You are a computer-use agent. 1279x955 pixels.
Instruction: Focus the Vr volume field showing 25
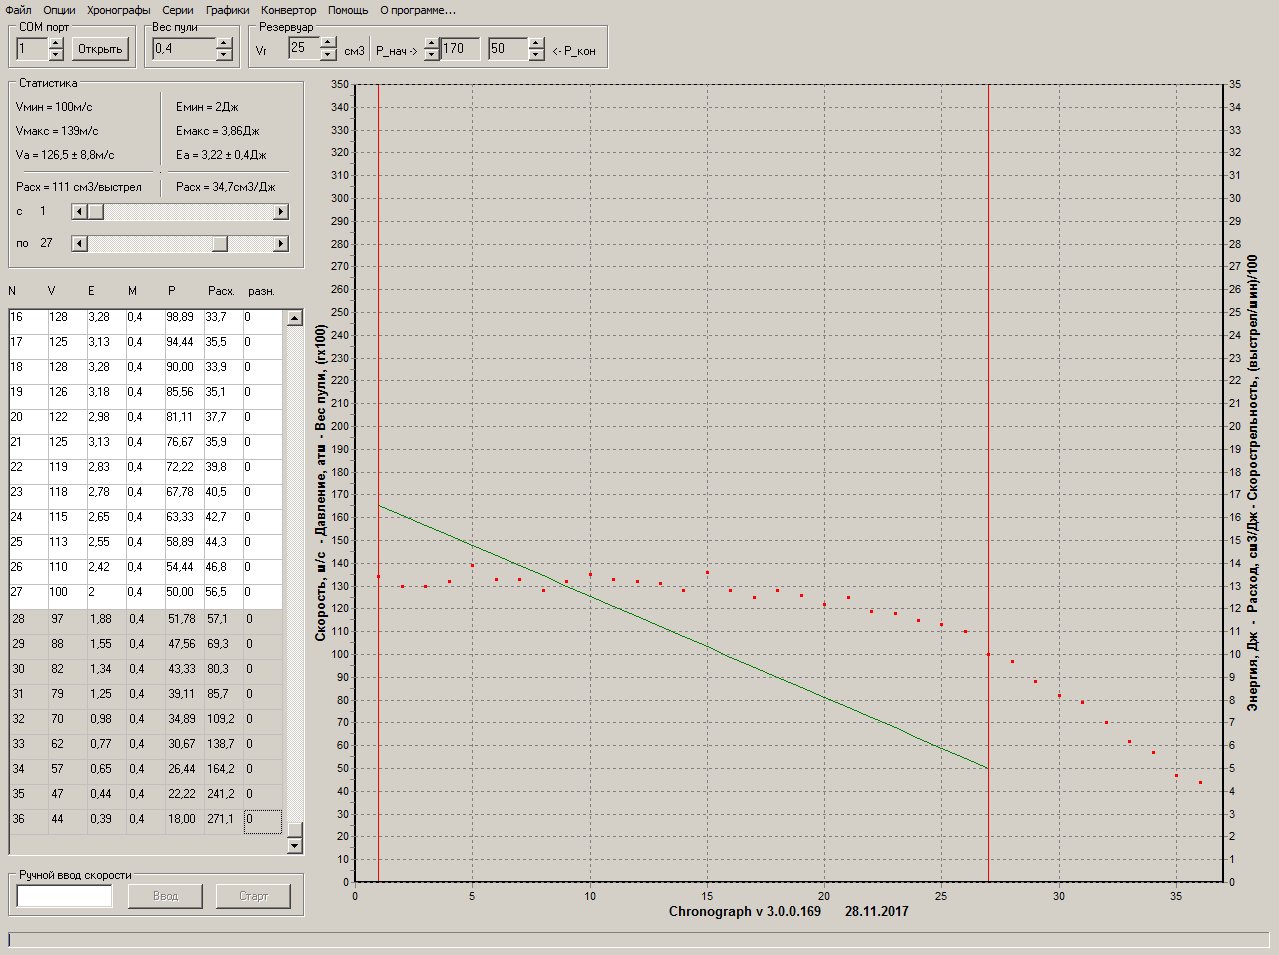pos(304,48)
